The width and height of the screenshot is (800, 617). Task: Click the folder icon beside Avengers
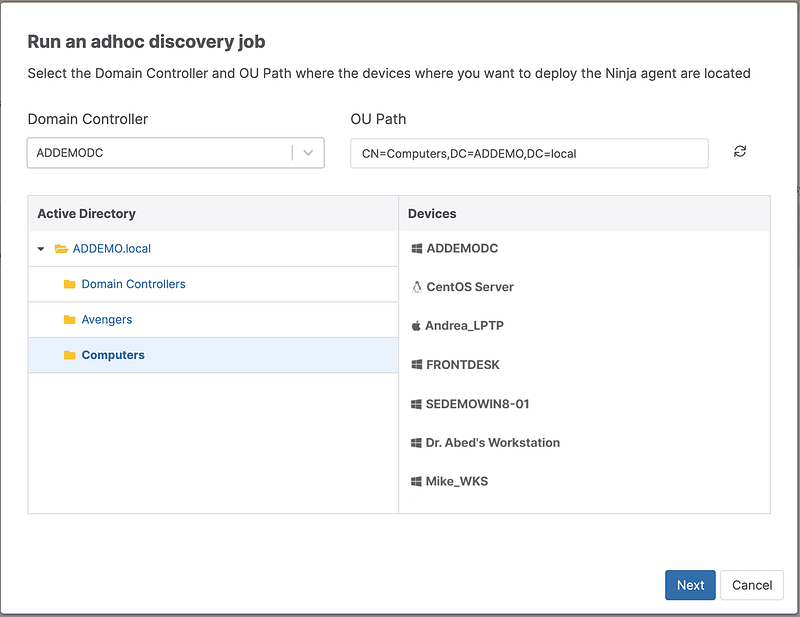click(69, 319)
